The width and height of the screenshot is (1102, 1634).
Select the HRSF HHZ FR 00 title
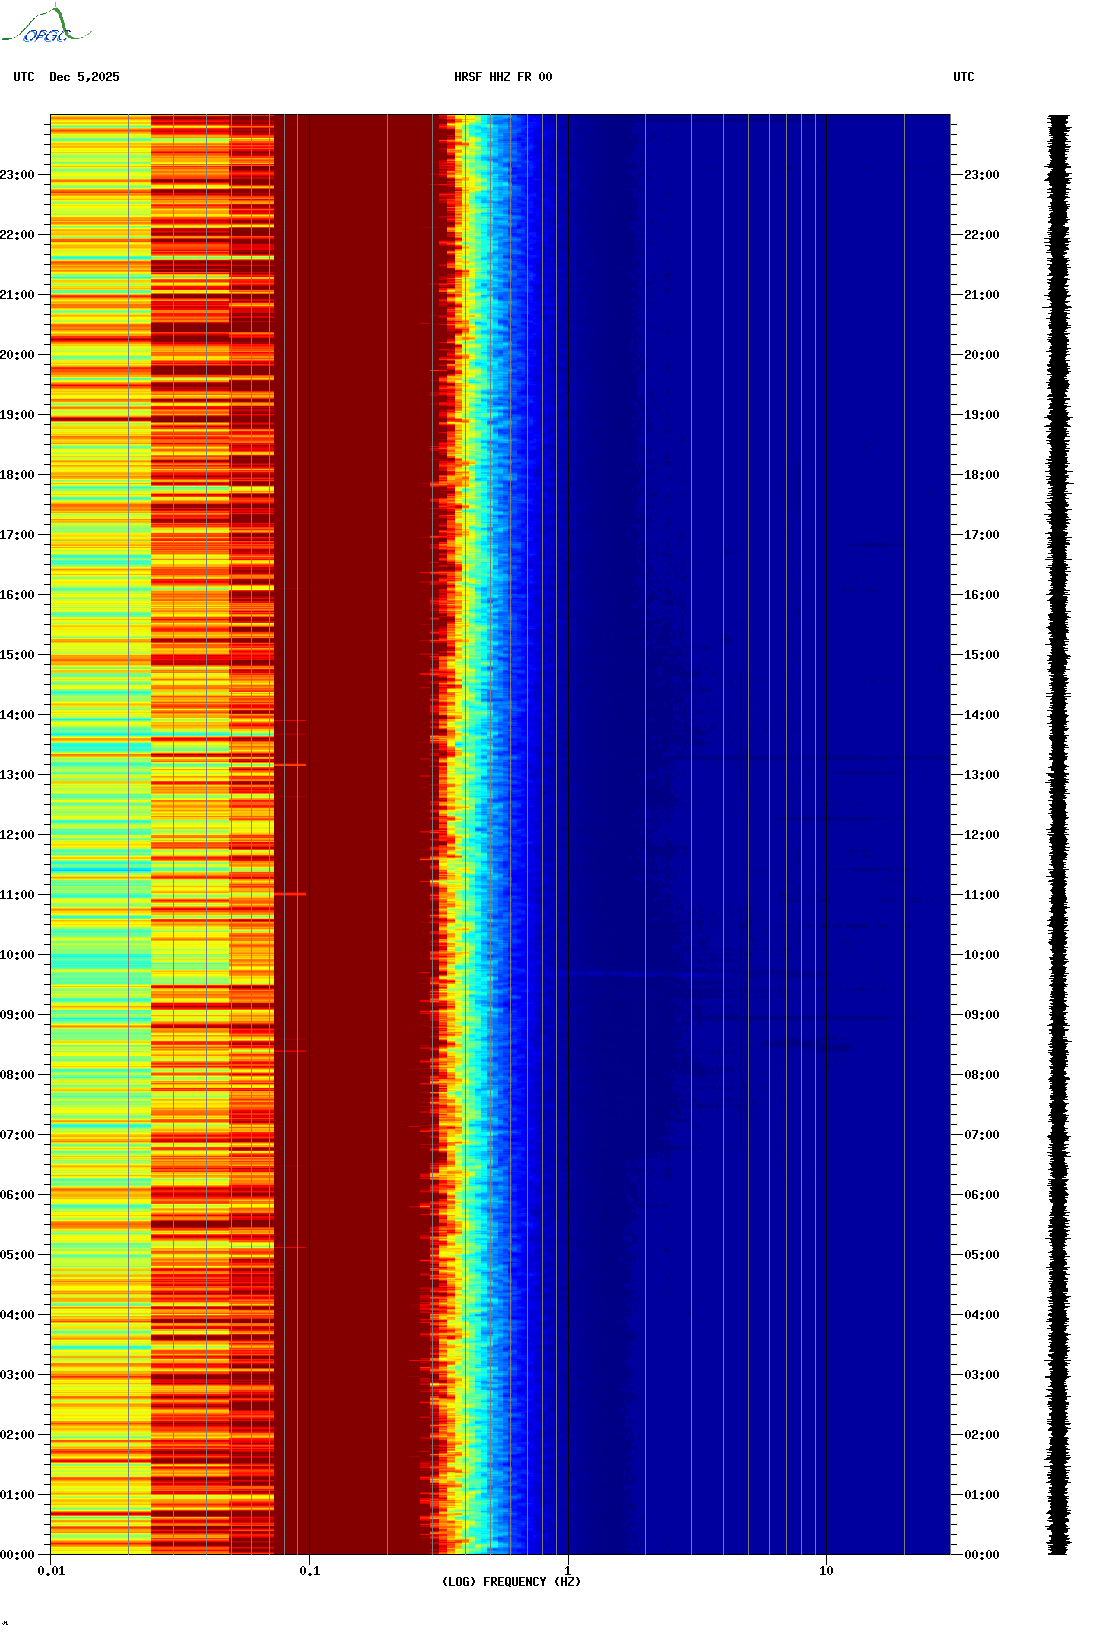pyautogui.click(x=503, y=77)
